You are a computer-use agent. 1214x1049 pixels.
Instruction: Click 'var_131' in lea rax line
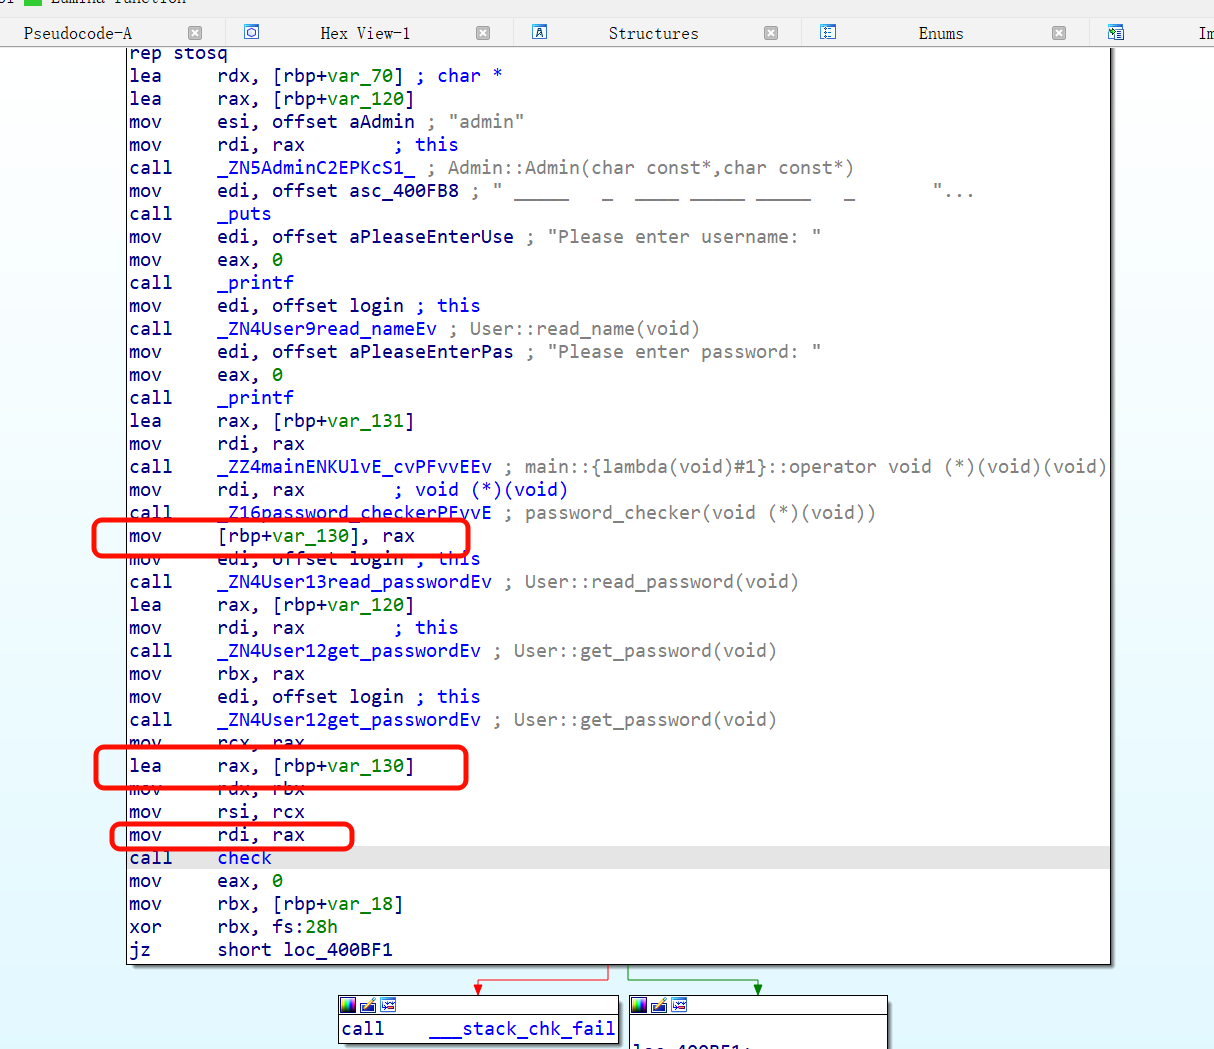coord(366,420)
